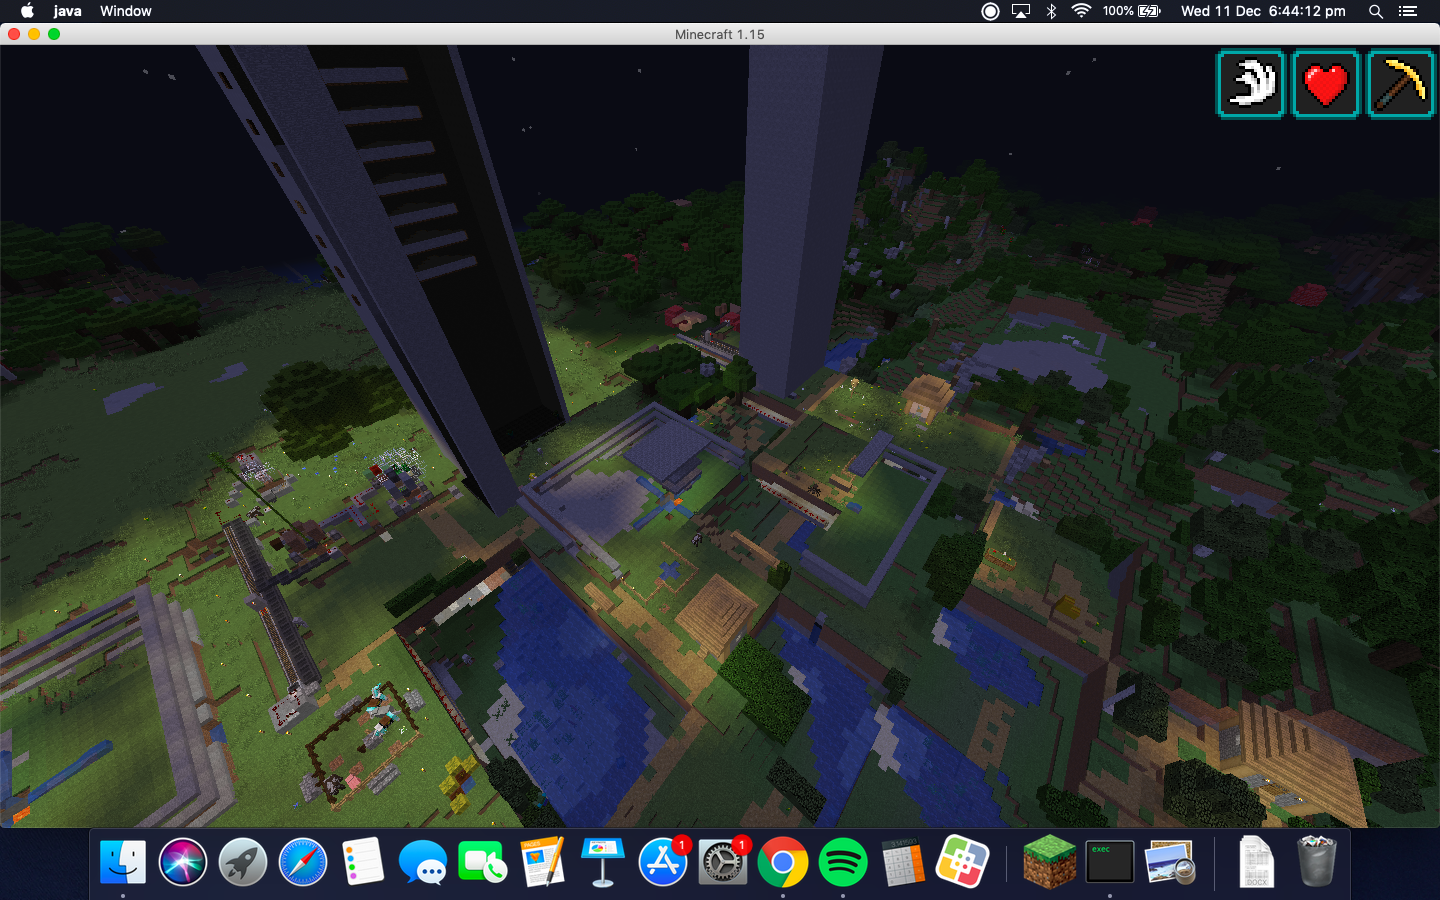Launch Google Chrome
This screenshot has width=1440, height=900.
point(783,862)
